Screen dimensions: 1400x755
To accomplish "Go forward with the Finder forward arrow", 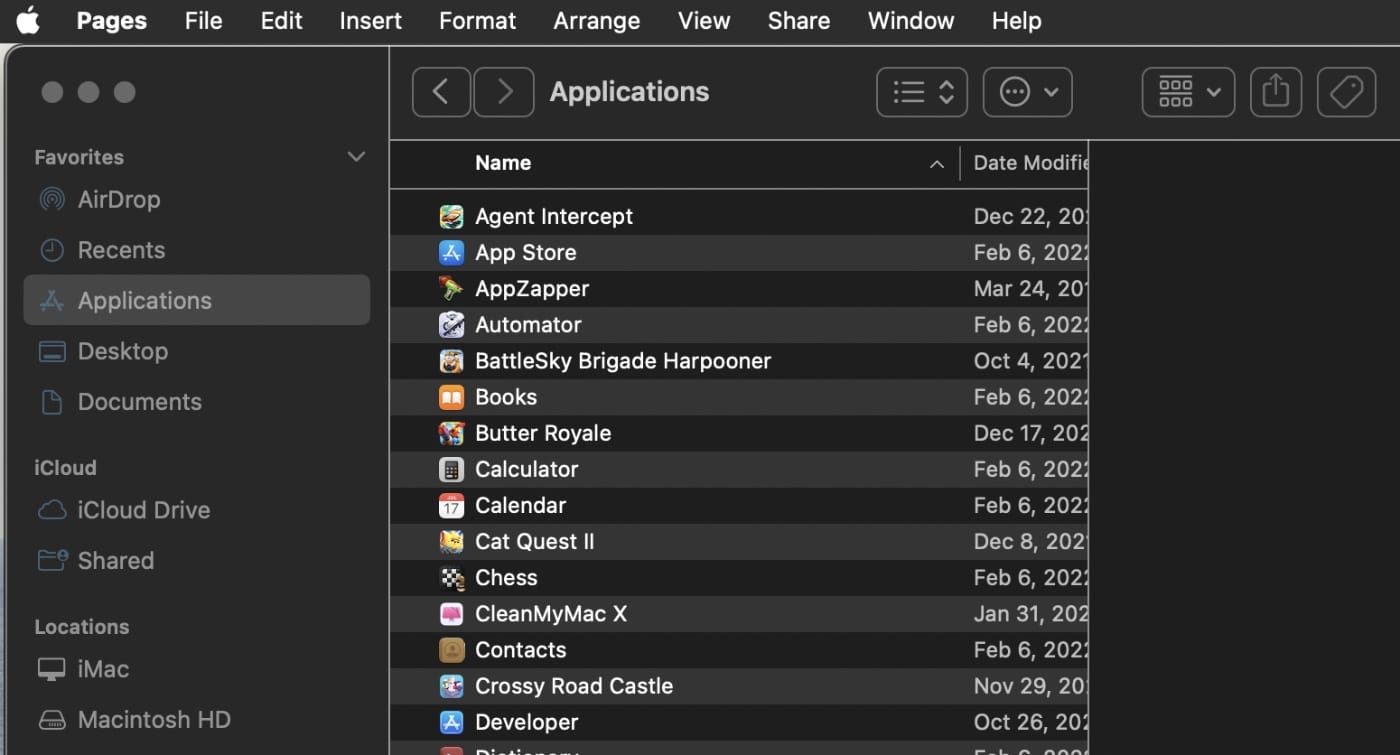I will (504, 92).
